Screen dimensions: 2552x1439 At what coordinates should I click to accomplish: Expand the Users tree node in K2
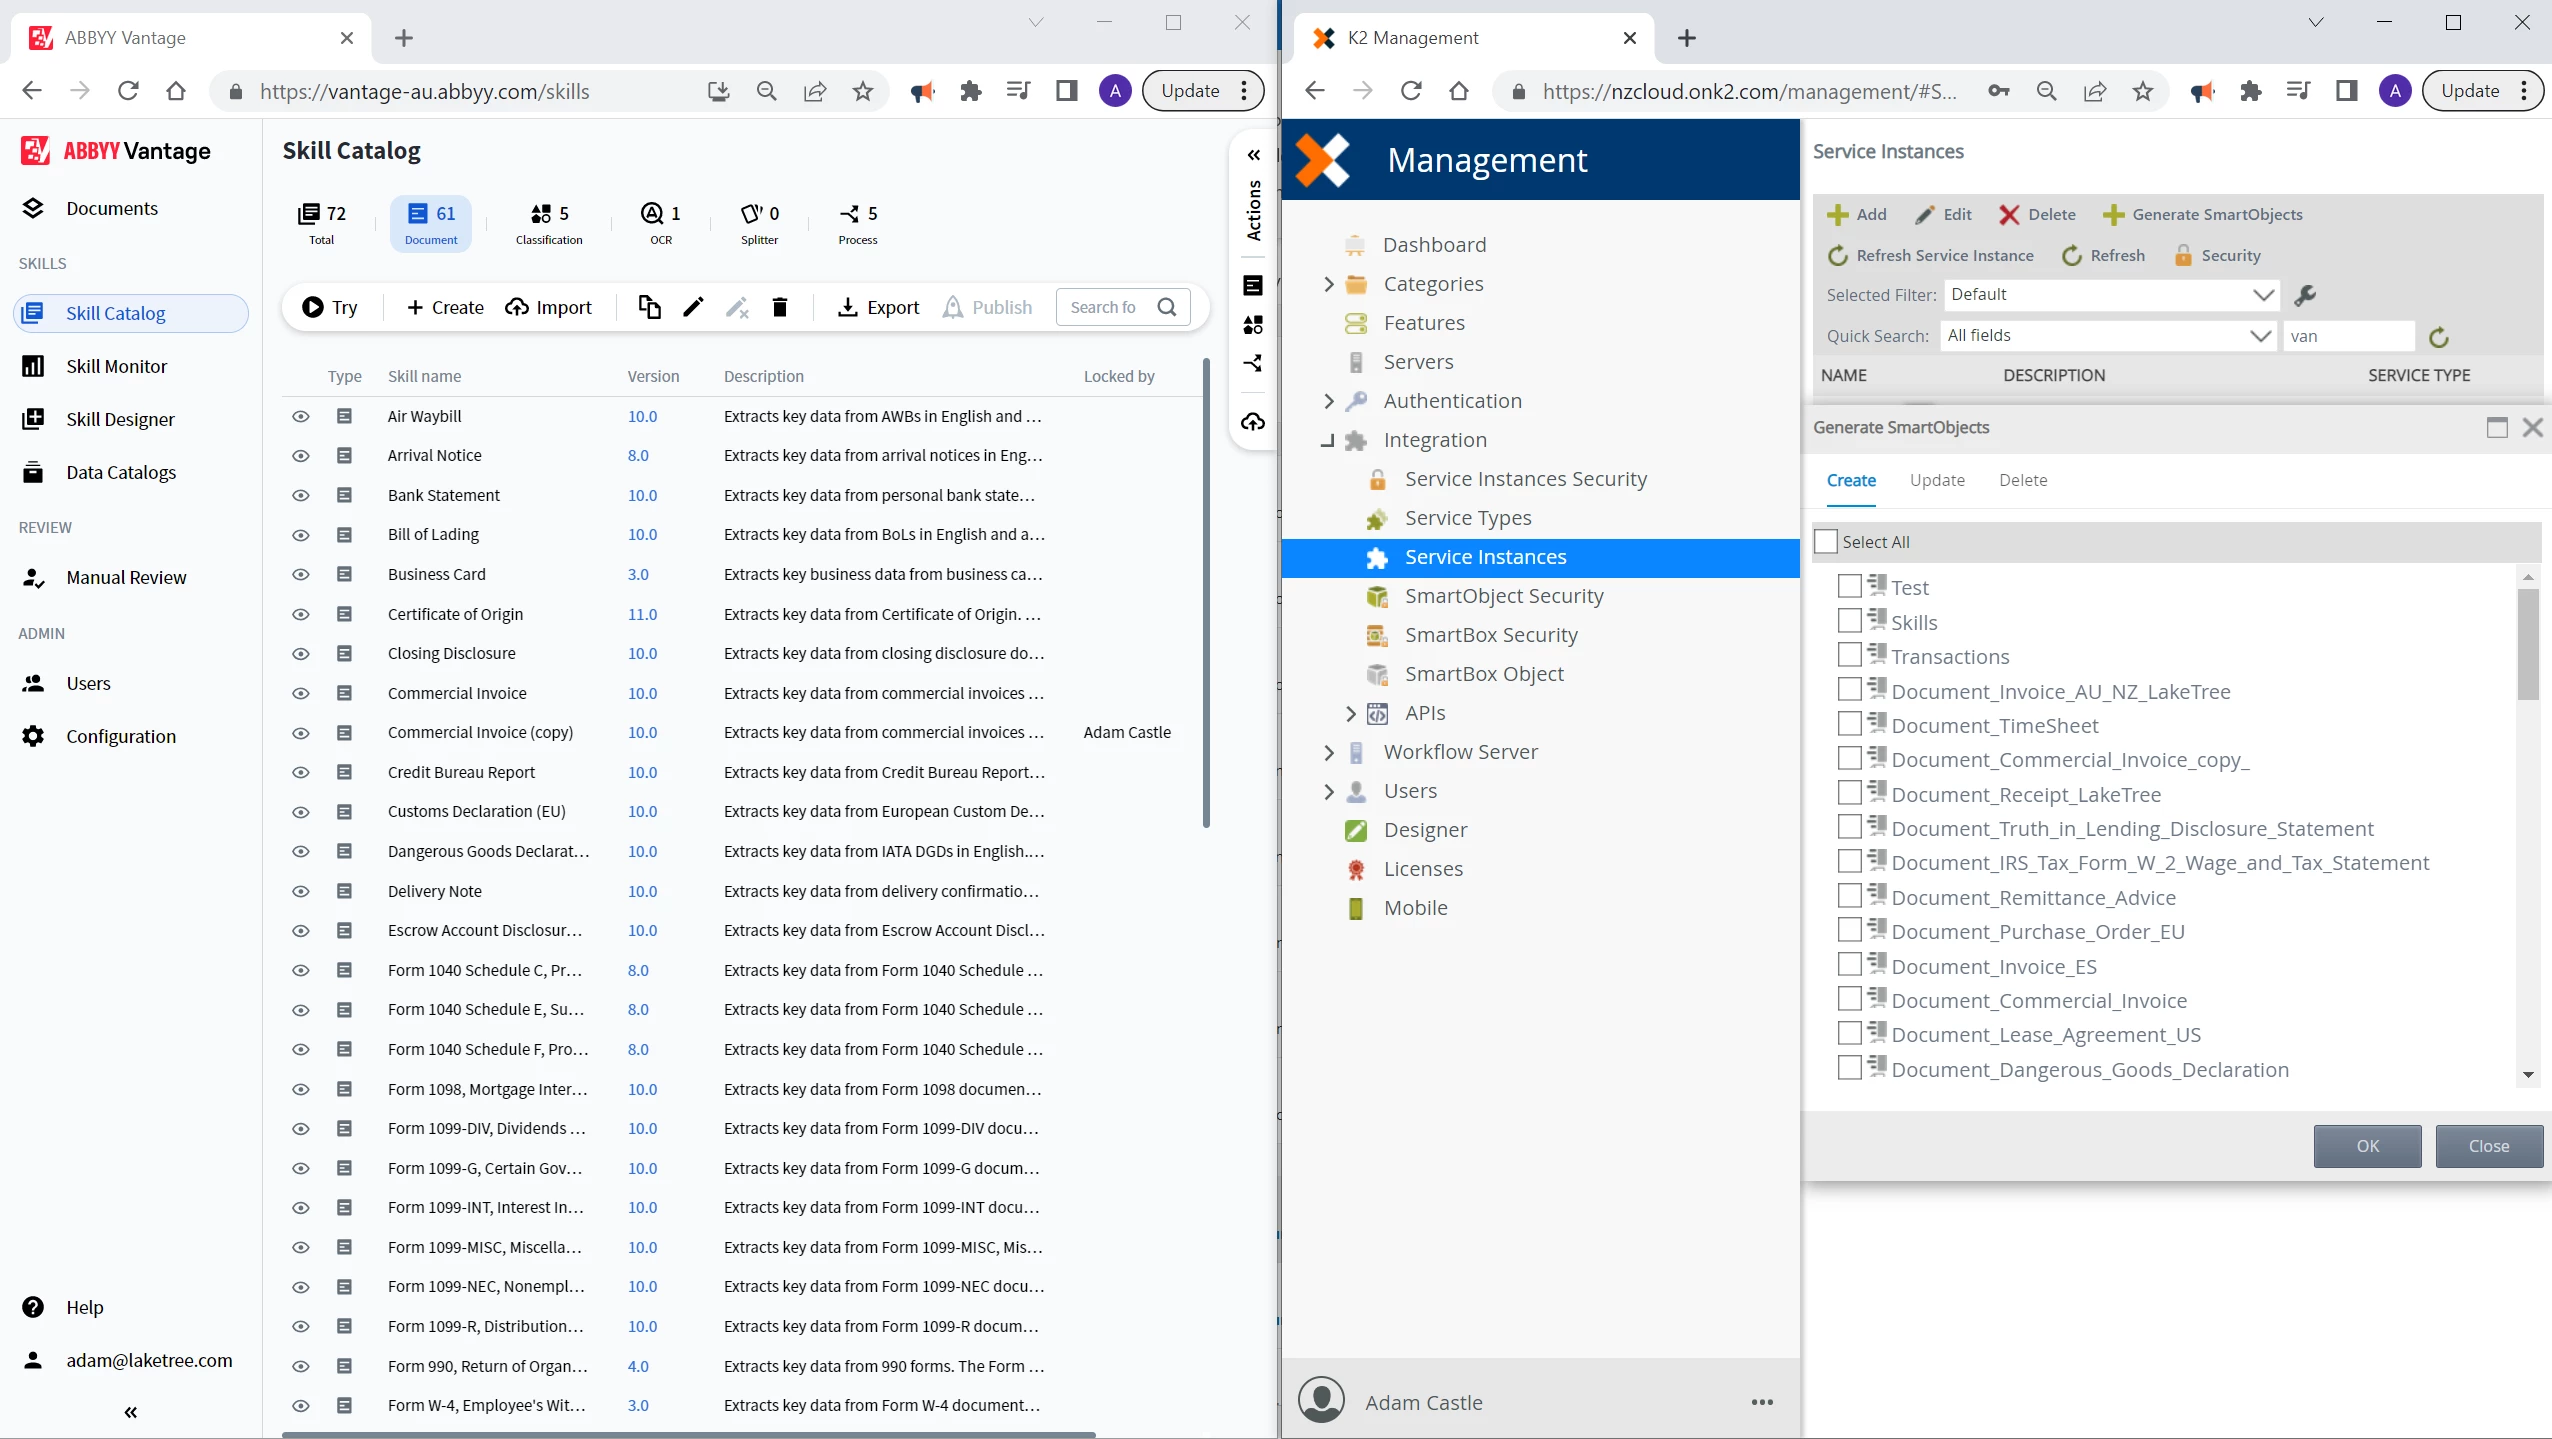[1329, 791]
